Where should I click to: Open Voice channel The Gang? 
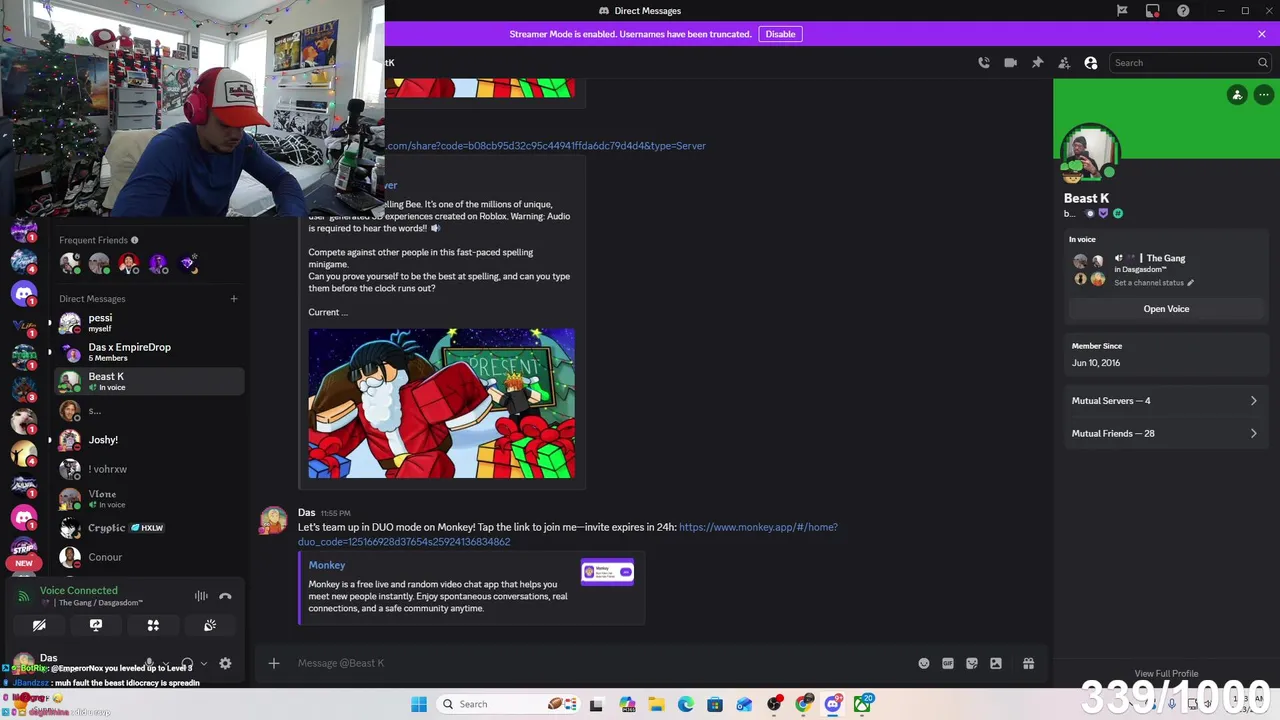coord(1166,309)
